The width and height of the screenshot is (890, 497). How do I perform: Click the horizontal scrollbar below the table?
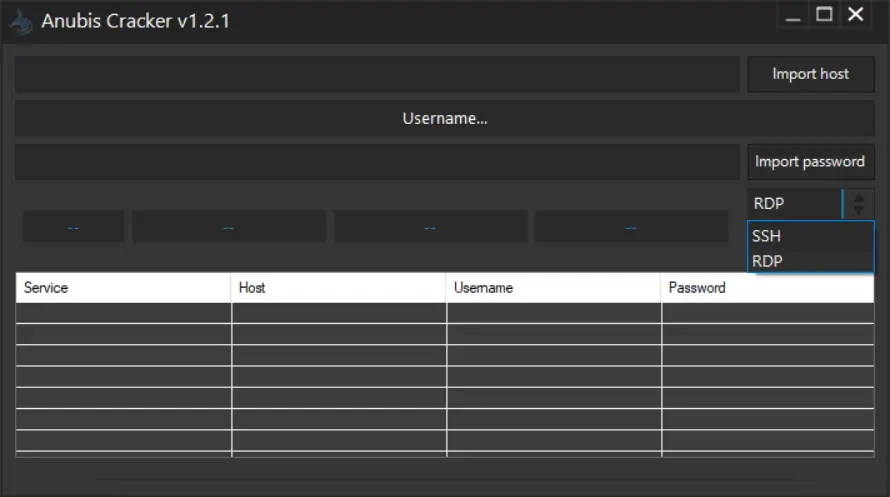coord(444,480)
